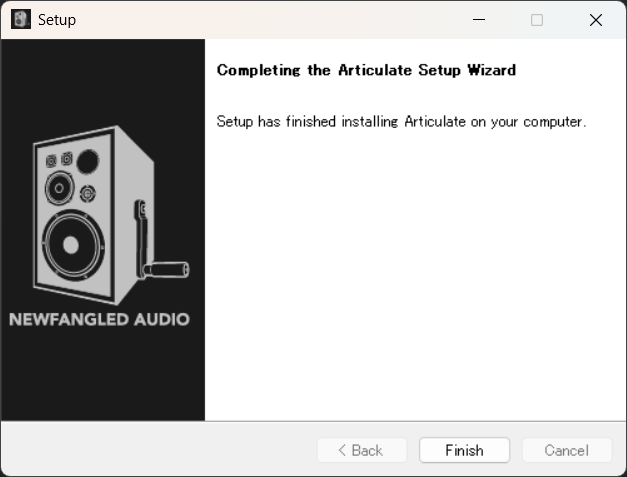Screen dimensions: 627x477
Task: Click the greyed-out Cancel button
Action: click(566, 450)
